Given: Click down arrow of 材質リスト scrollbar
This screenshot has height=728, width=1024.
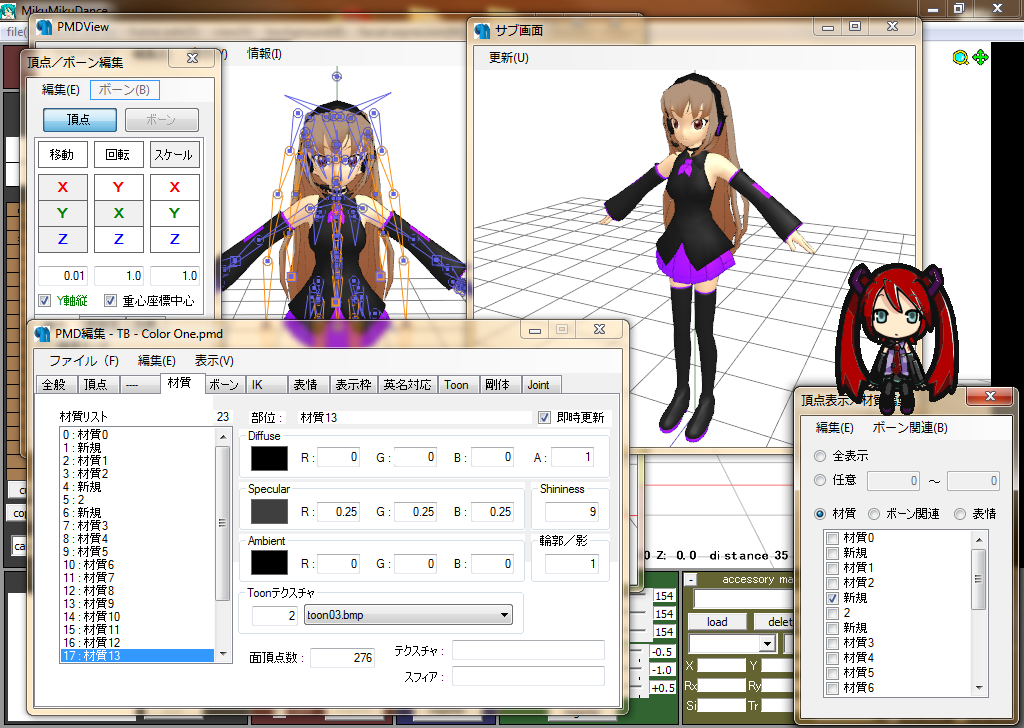Looking at the screenshot, I should click(x=223, y=654).
